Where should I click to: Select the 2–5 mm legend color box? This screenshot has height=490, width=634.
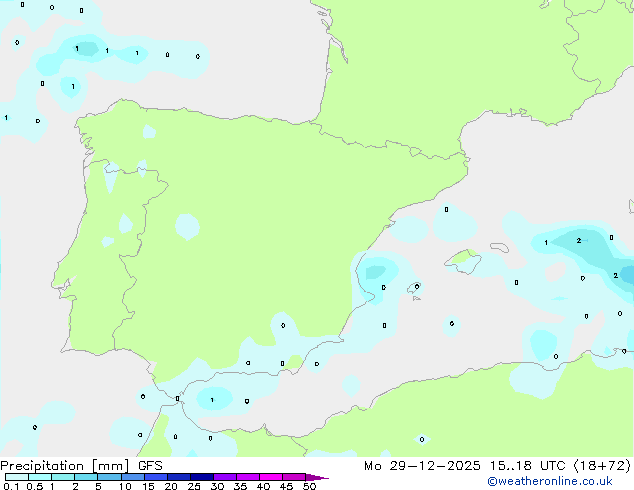(x=86, y=477)
